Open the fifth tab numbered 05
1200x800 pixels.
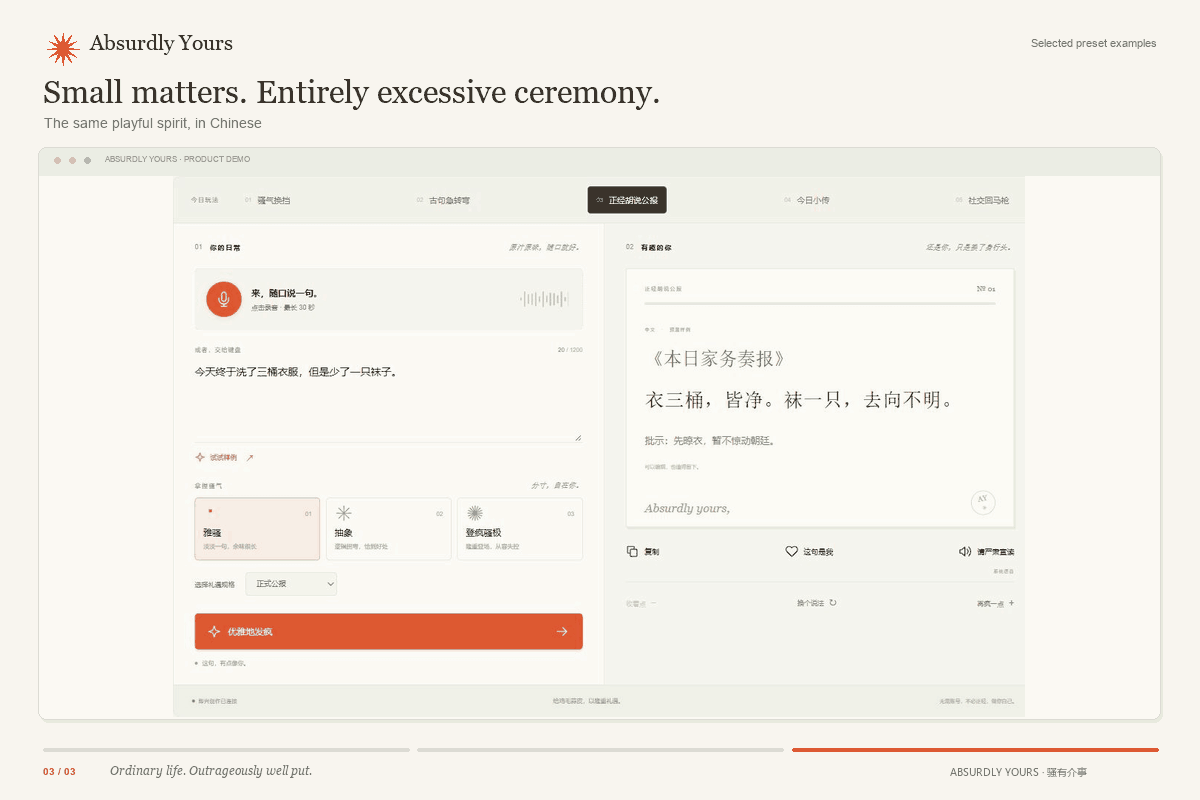coord(982,200)
